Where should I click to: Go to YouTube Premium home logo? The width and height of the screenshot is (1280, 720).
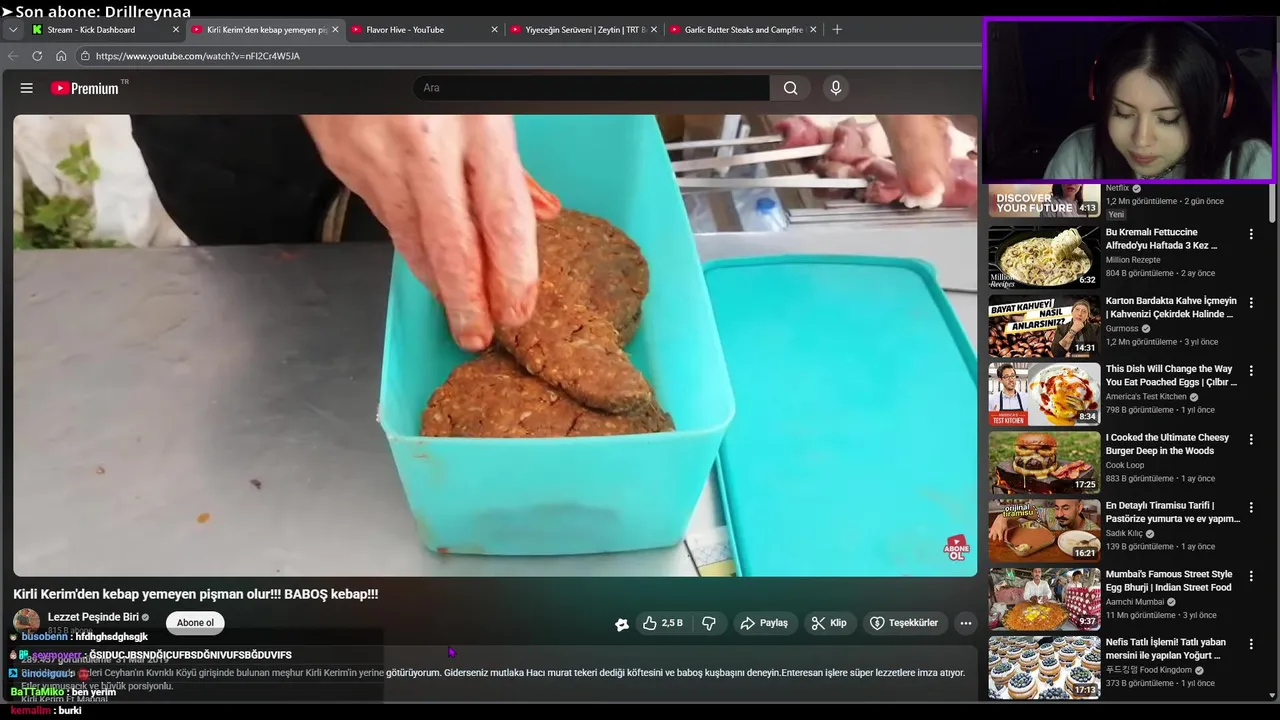coord(85,88)
